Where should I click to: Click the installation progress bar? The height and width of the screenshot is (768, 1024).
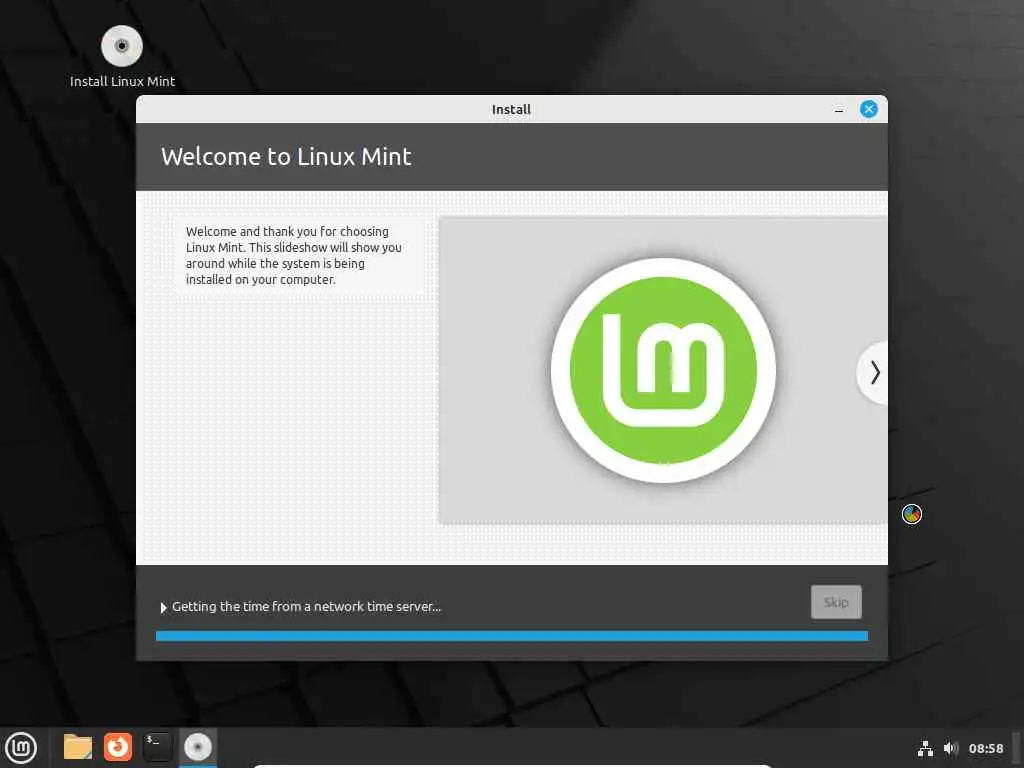512,636
